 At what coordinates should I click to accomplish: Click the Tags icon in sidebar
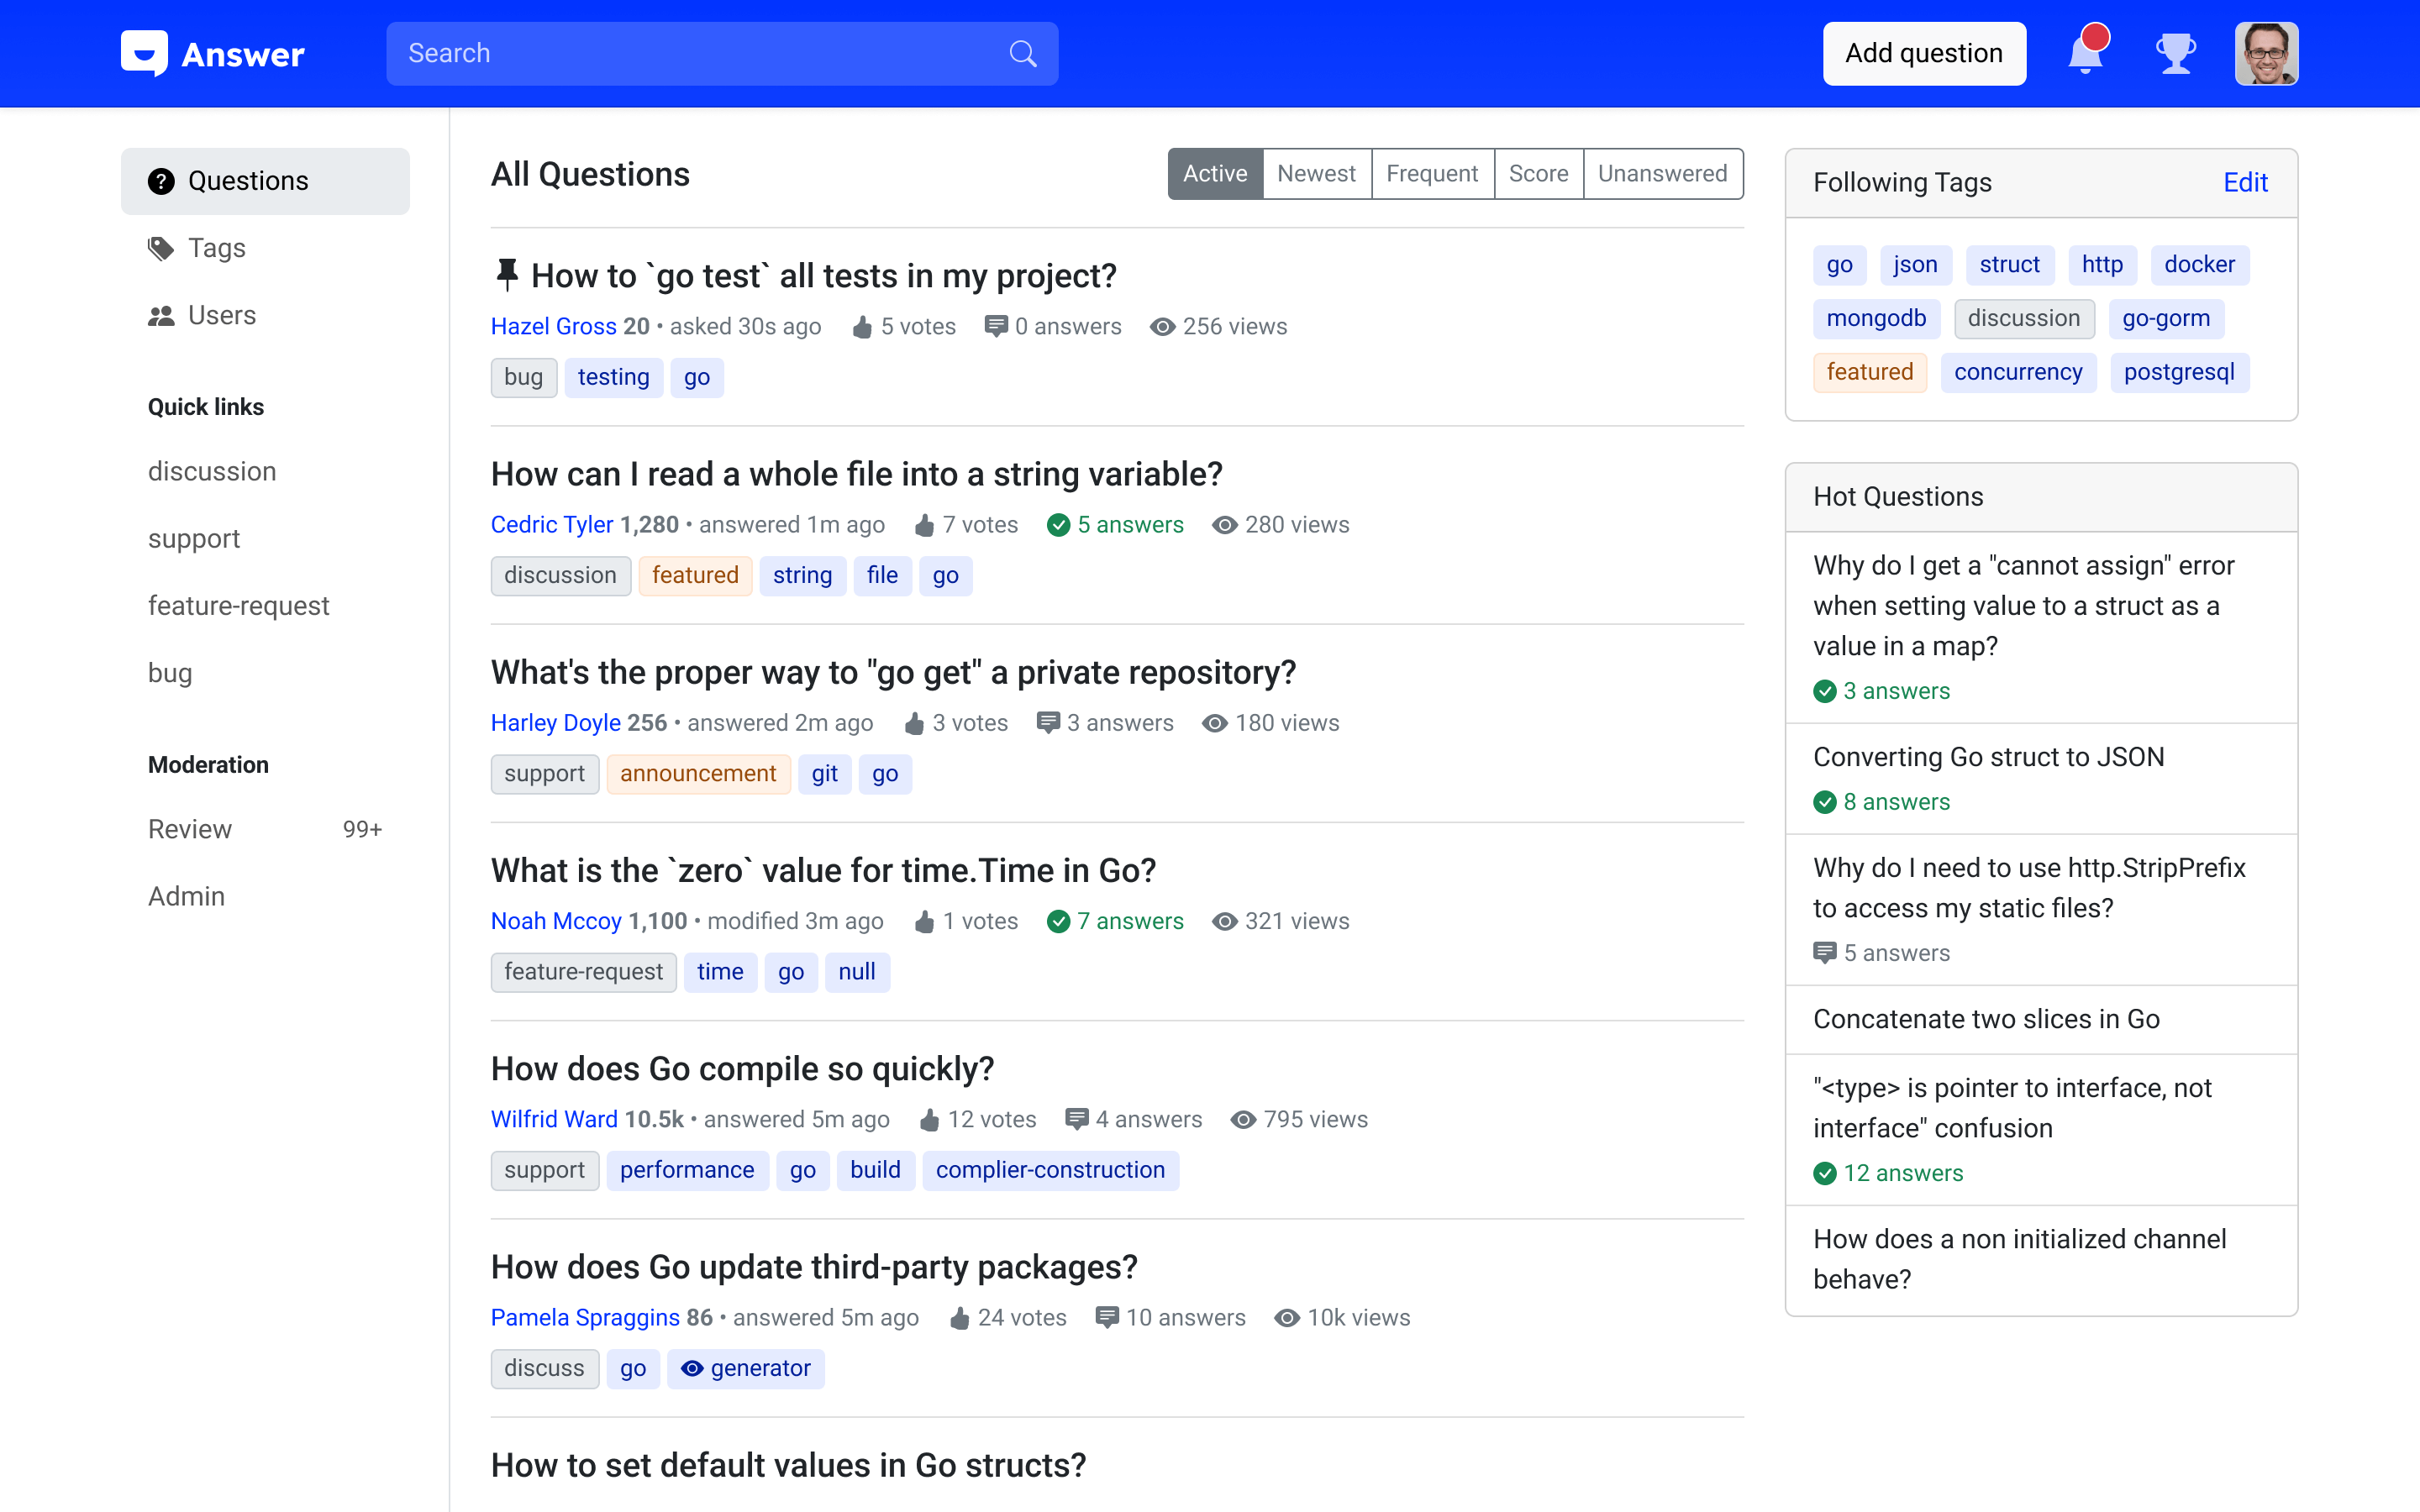click(161, 248)
